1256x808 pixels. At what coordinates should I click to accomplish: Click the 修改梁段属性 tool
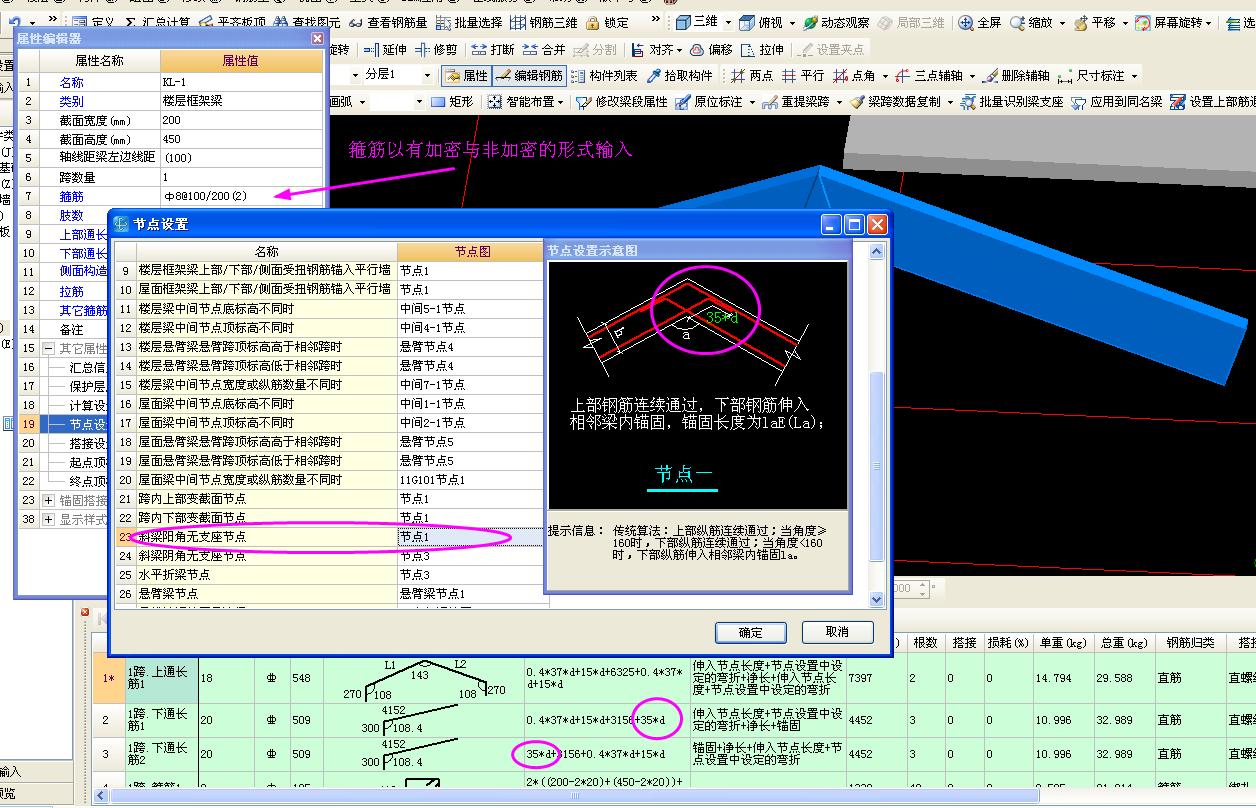click(x=621, y=101)
